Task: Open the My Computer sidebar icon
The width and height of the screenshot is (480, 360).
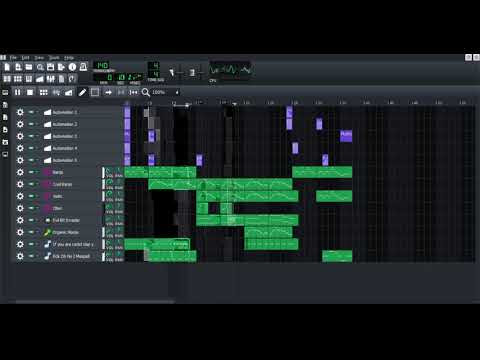Action: [5, 154]
